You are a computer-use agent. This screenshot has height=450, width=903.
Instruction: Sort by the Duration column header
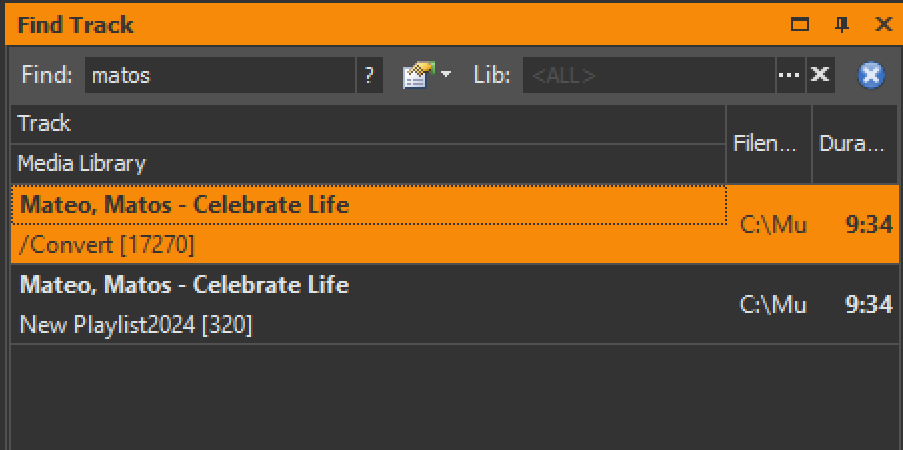click(853, 143)
